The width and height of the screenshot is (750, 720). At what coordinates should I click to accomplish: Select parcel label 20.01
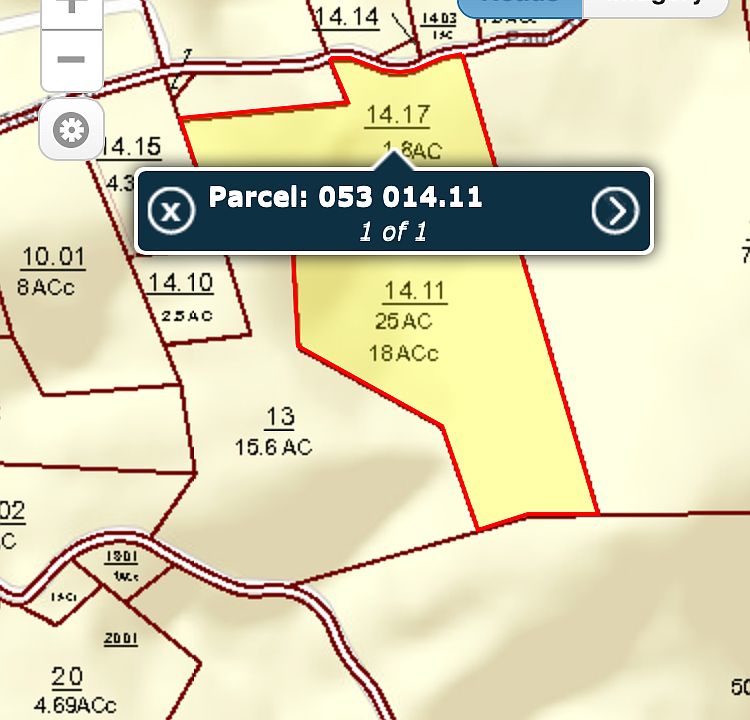(x=121, y=639)
